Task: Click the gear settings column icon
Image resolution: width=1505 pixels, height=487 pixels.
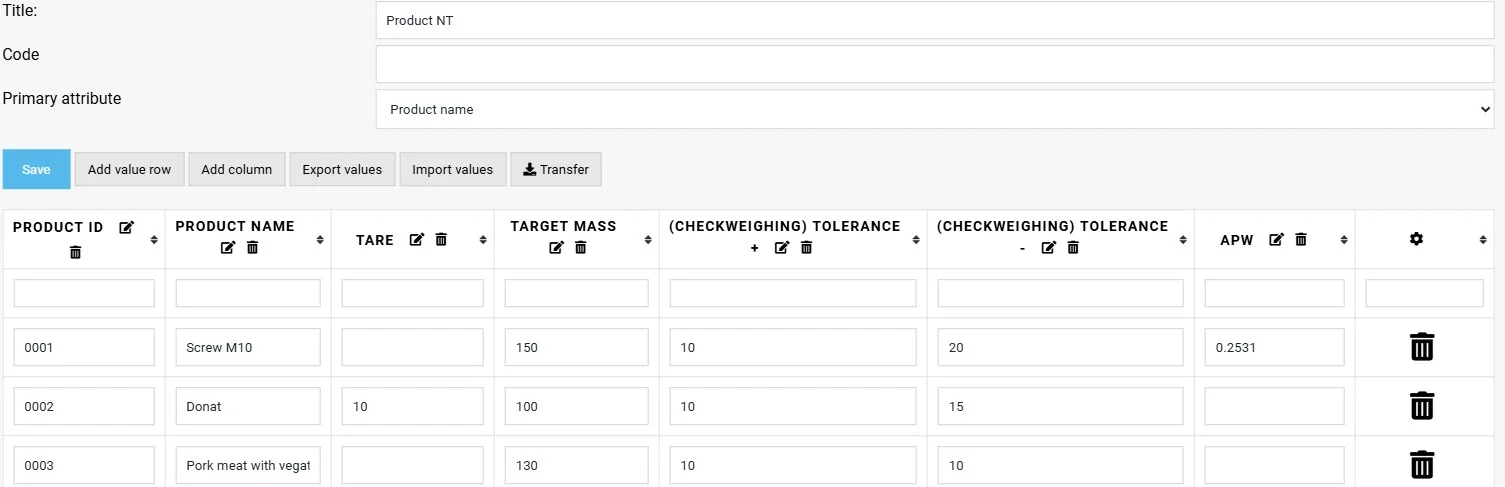Action: click(x=1416, y=240)
